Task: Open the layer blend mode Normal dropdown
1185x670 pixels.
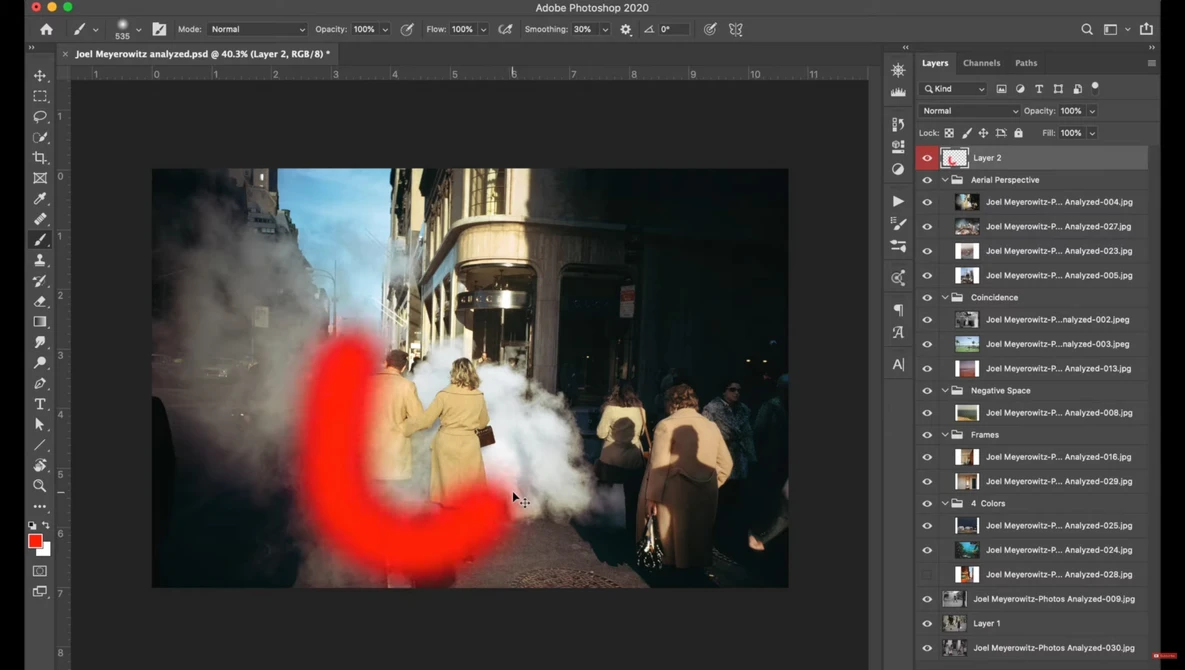Action: (970, 111)
